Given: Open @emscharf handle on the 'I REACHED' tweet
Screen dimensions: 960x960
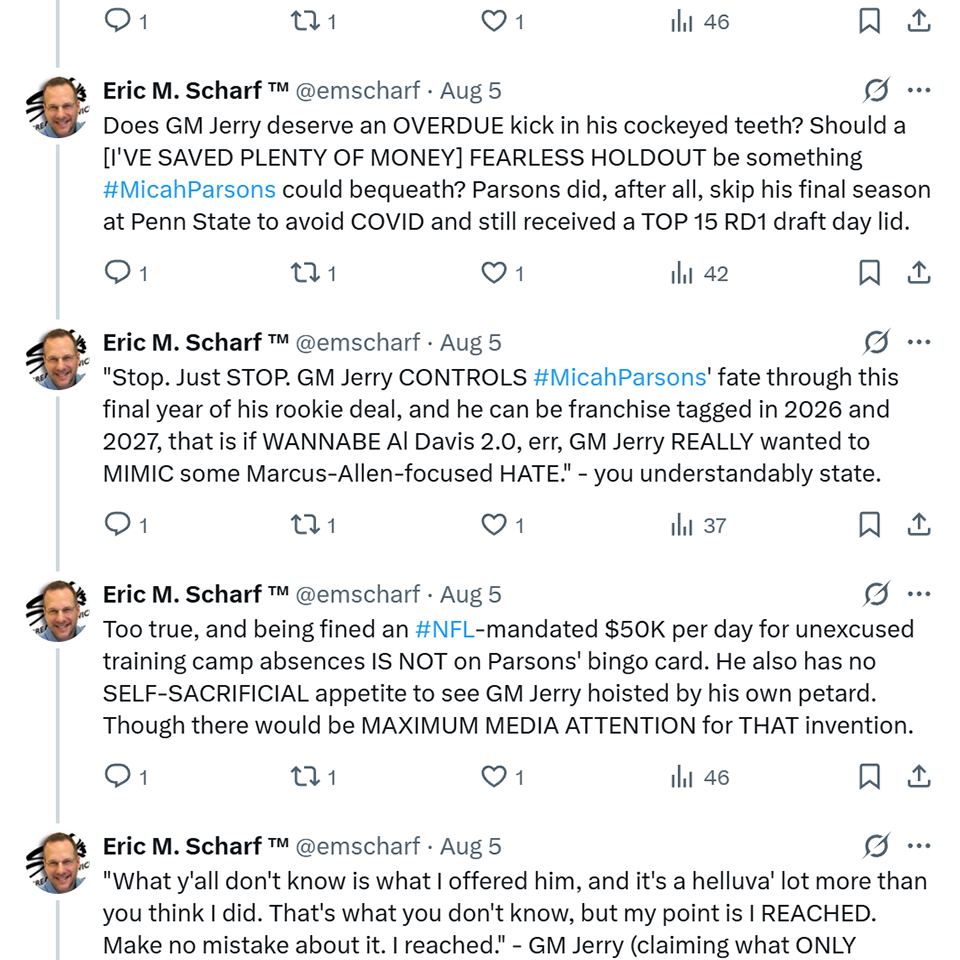Looking at the screenshot, I should pyautogui.click(x=358, y=846).
